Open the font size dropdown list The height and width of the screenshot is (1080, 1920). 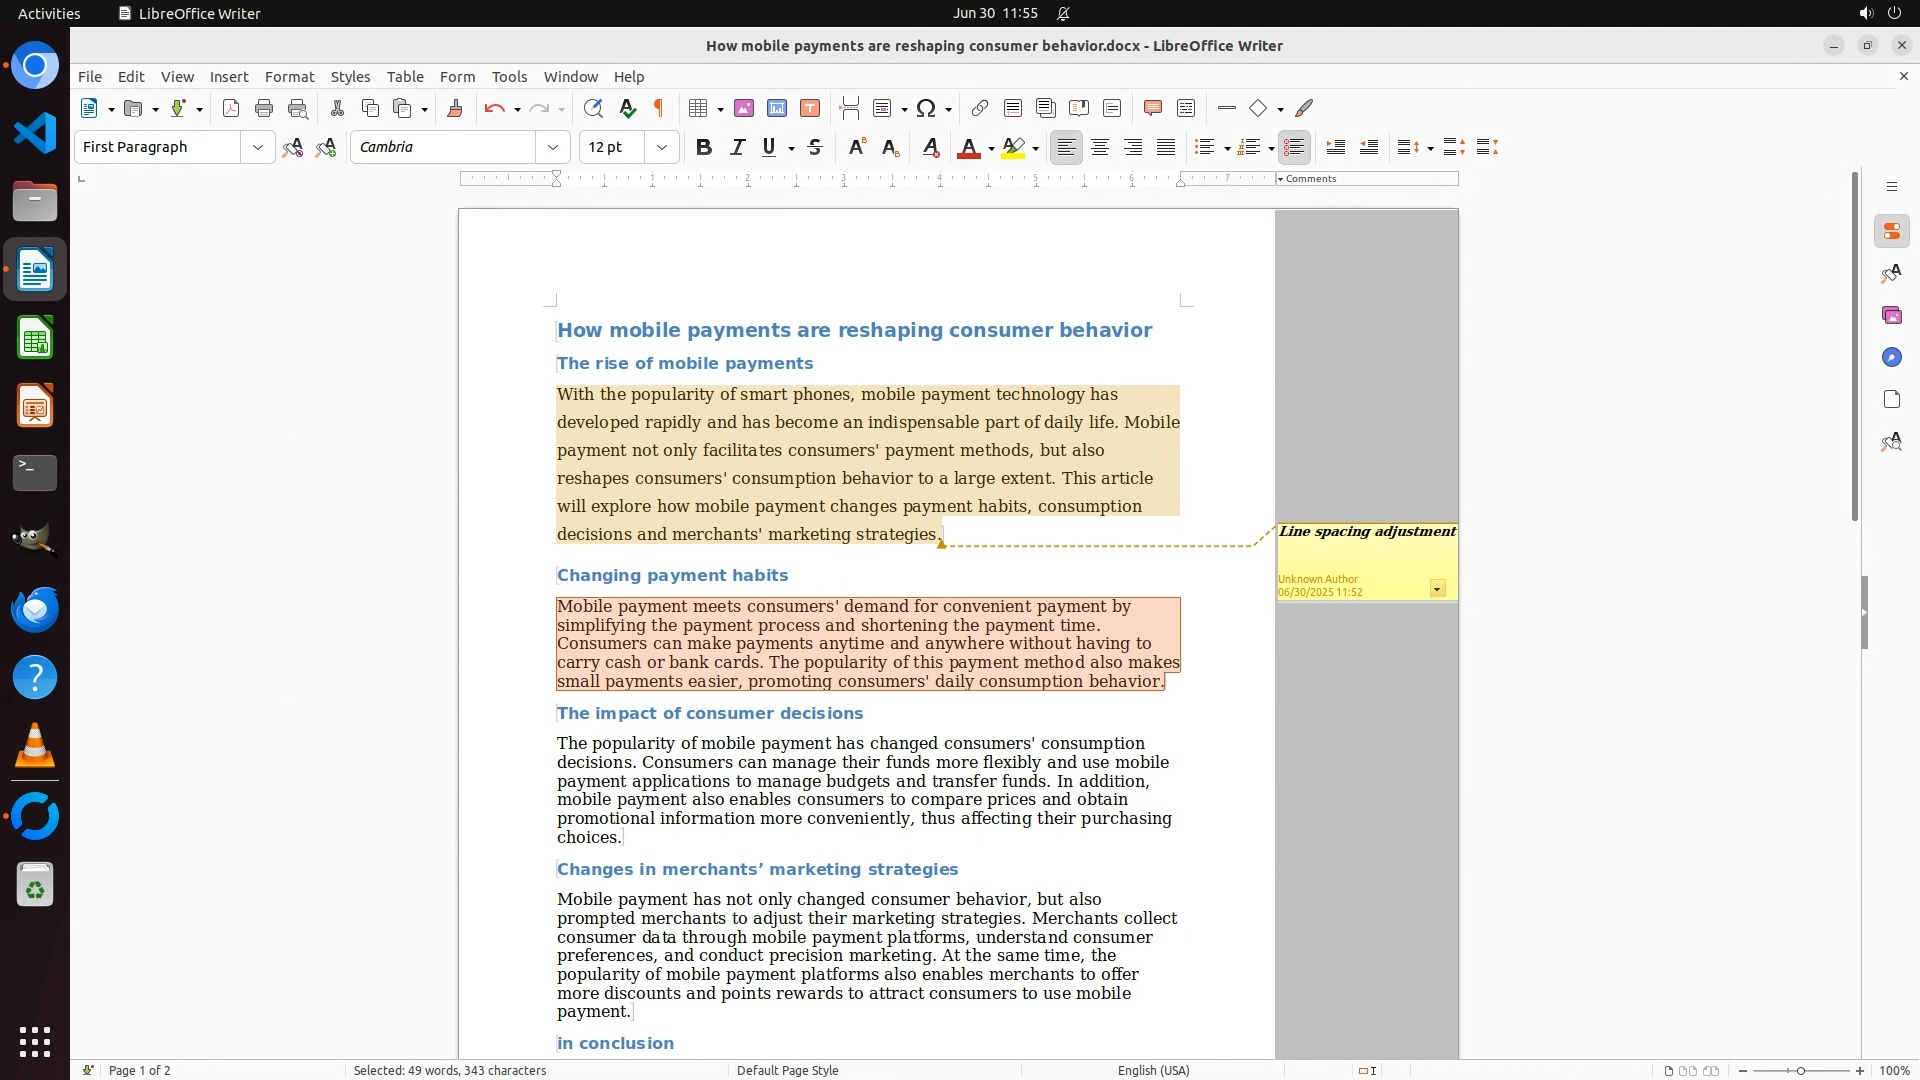661,147
